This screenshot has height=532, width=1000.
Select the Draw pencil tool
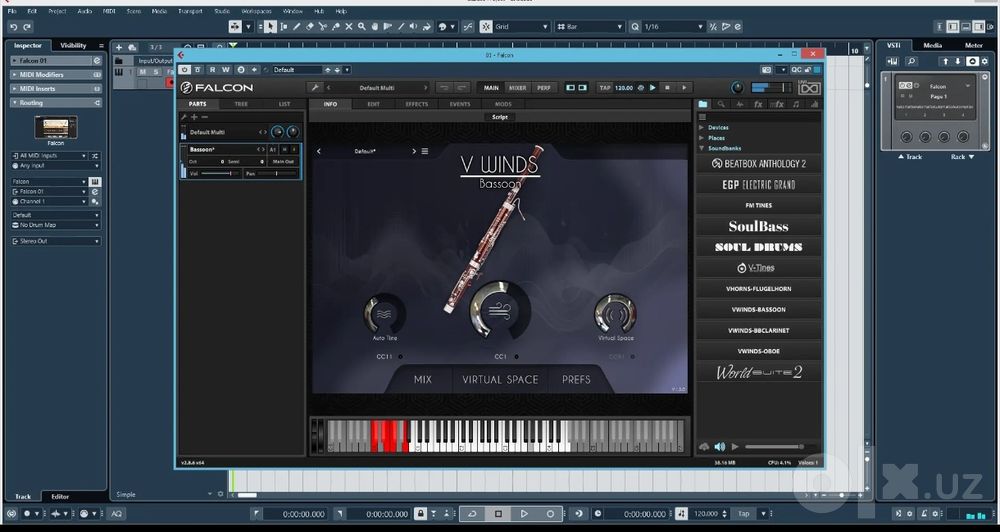[297, 27]
